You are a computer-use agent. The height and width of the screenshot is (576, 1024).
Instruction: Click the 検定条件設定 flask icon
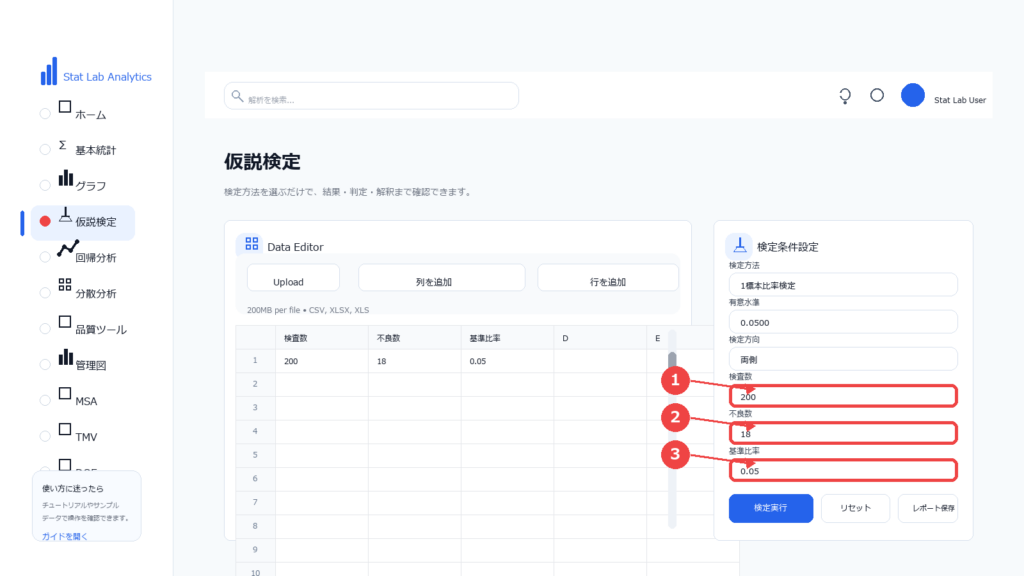click(x=739, y=245)
